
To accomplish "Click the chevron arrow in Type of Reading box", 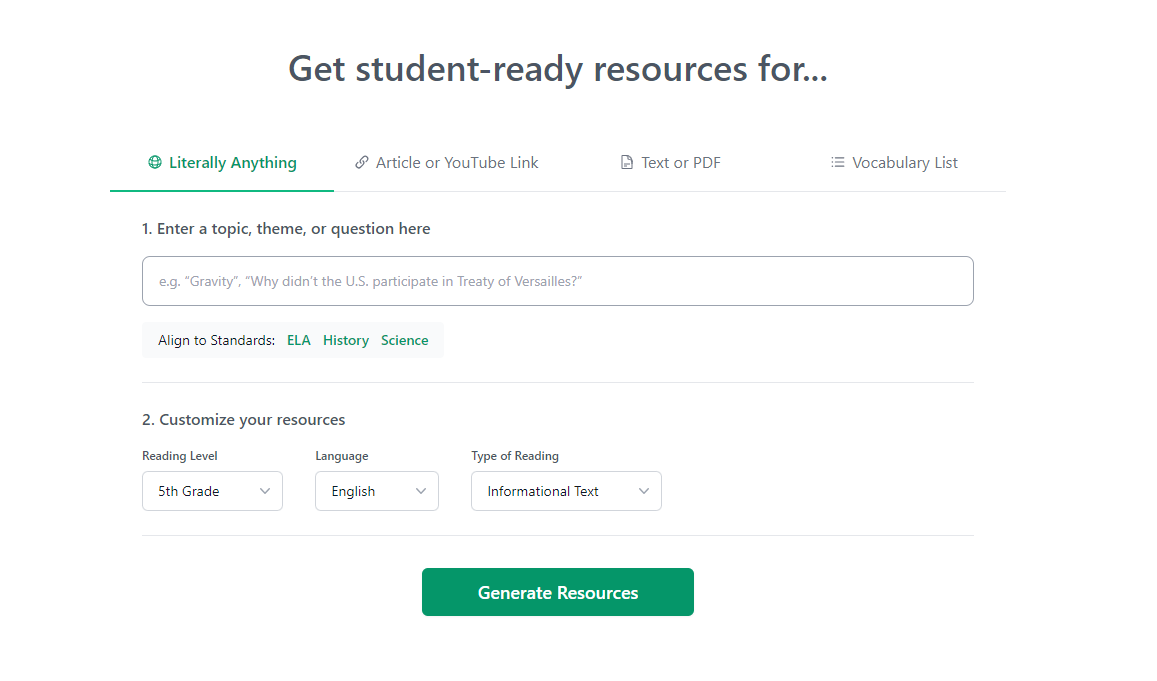I will click(x=644, y=491).
